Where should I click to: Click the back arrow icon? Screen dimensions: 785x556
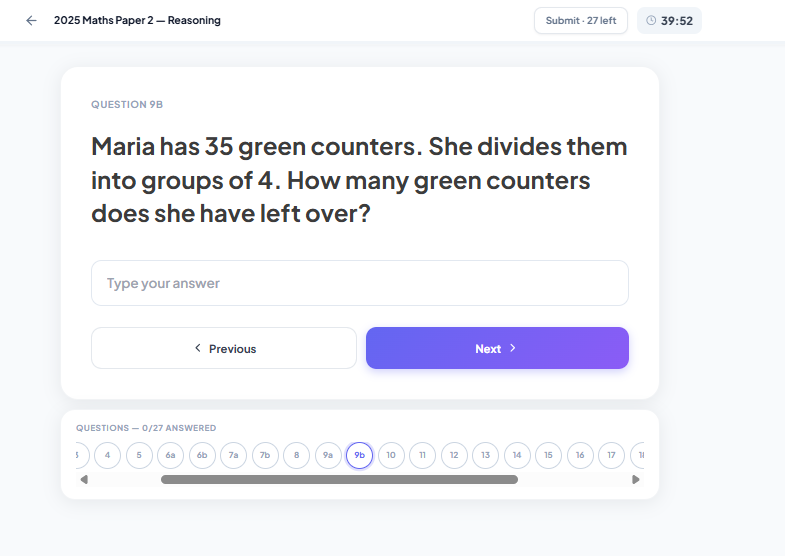[31, 20]
